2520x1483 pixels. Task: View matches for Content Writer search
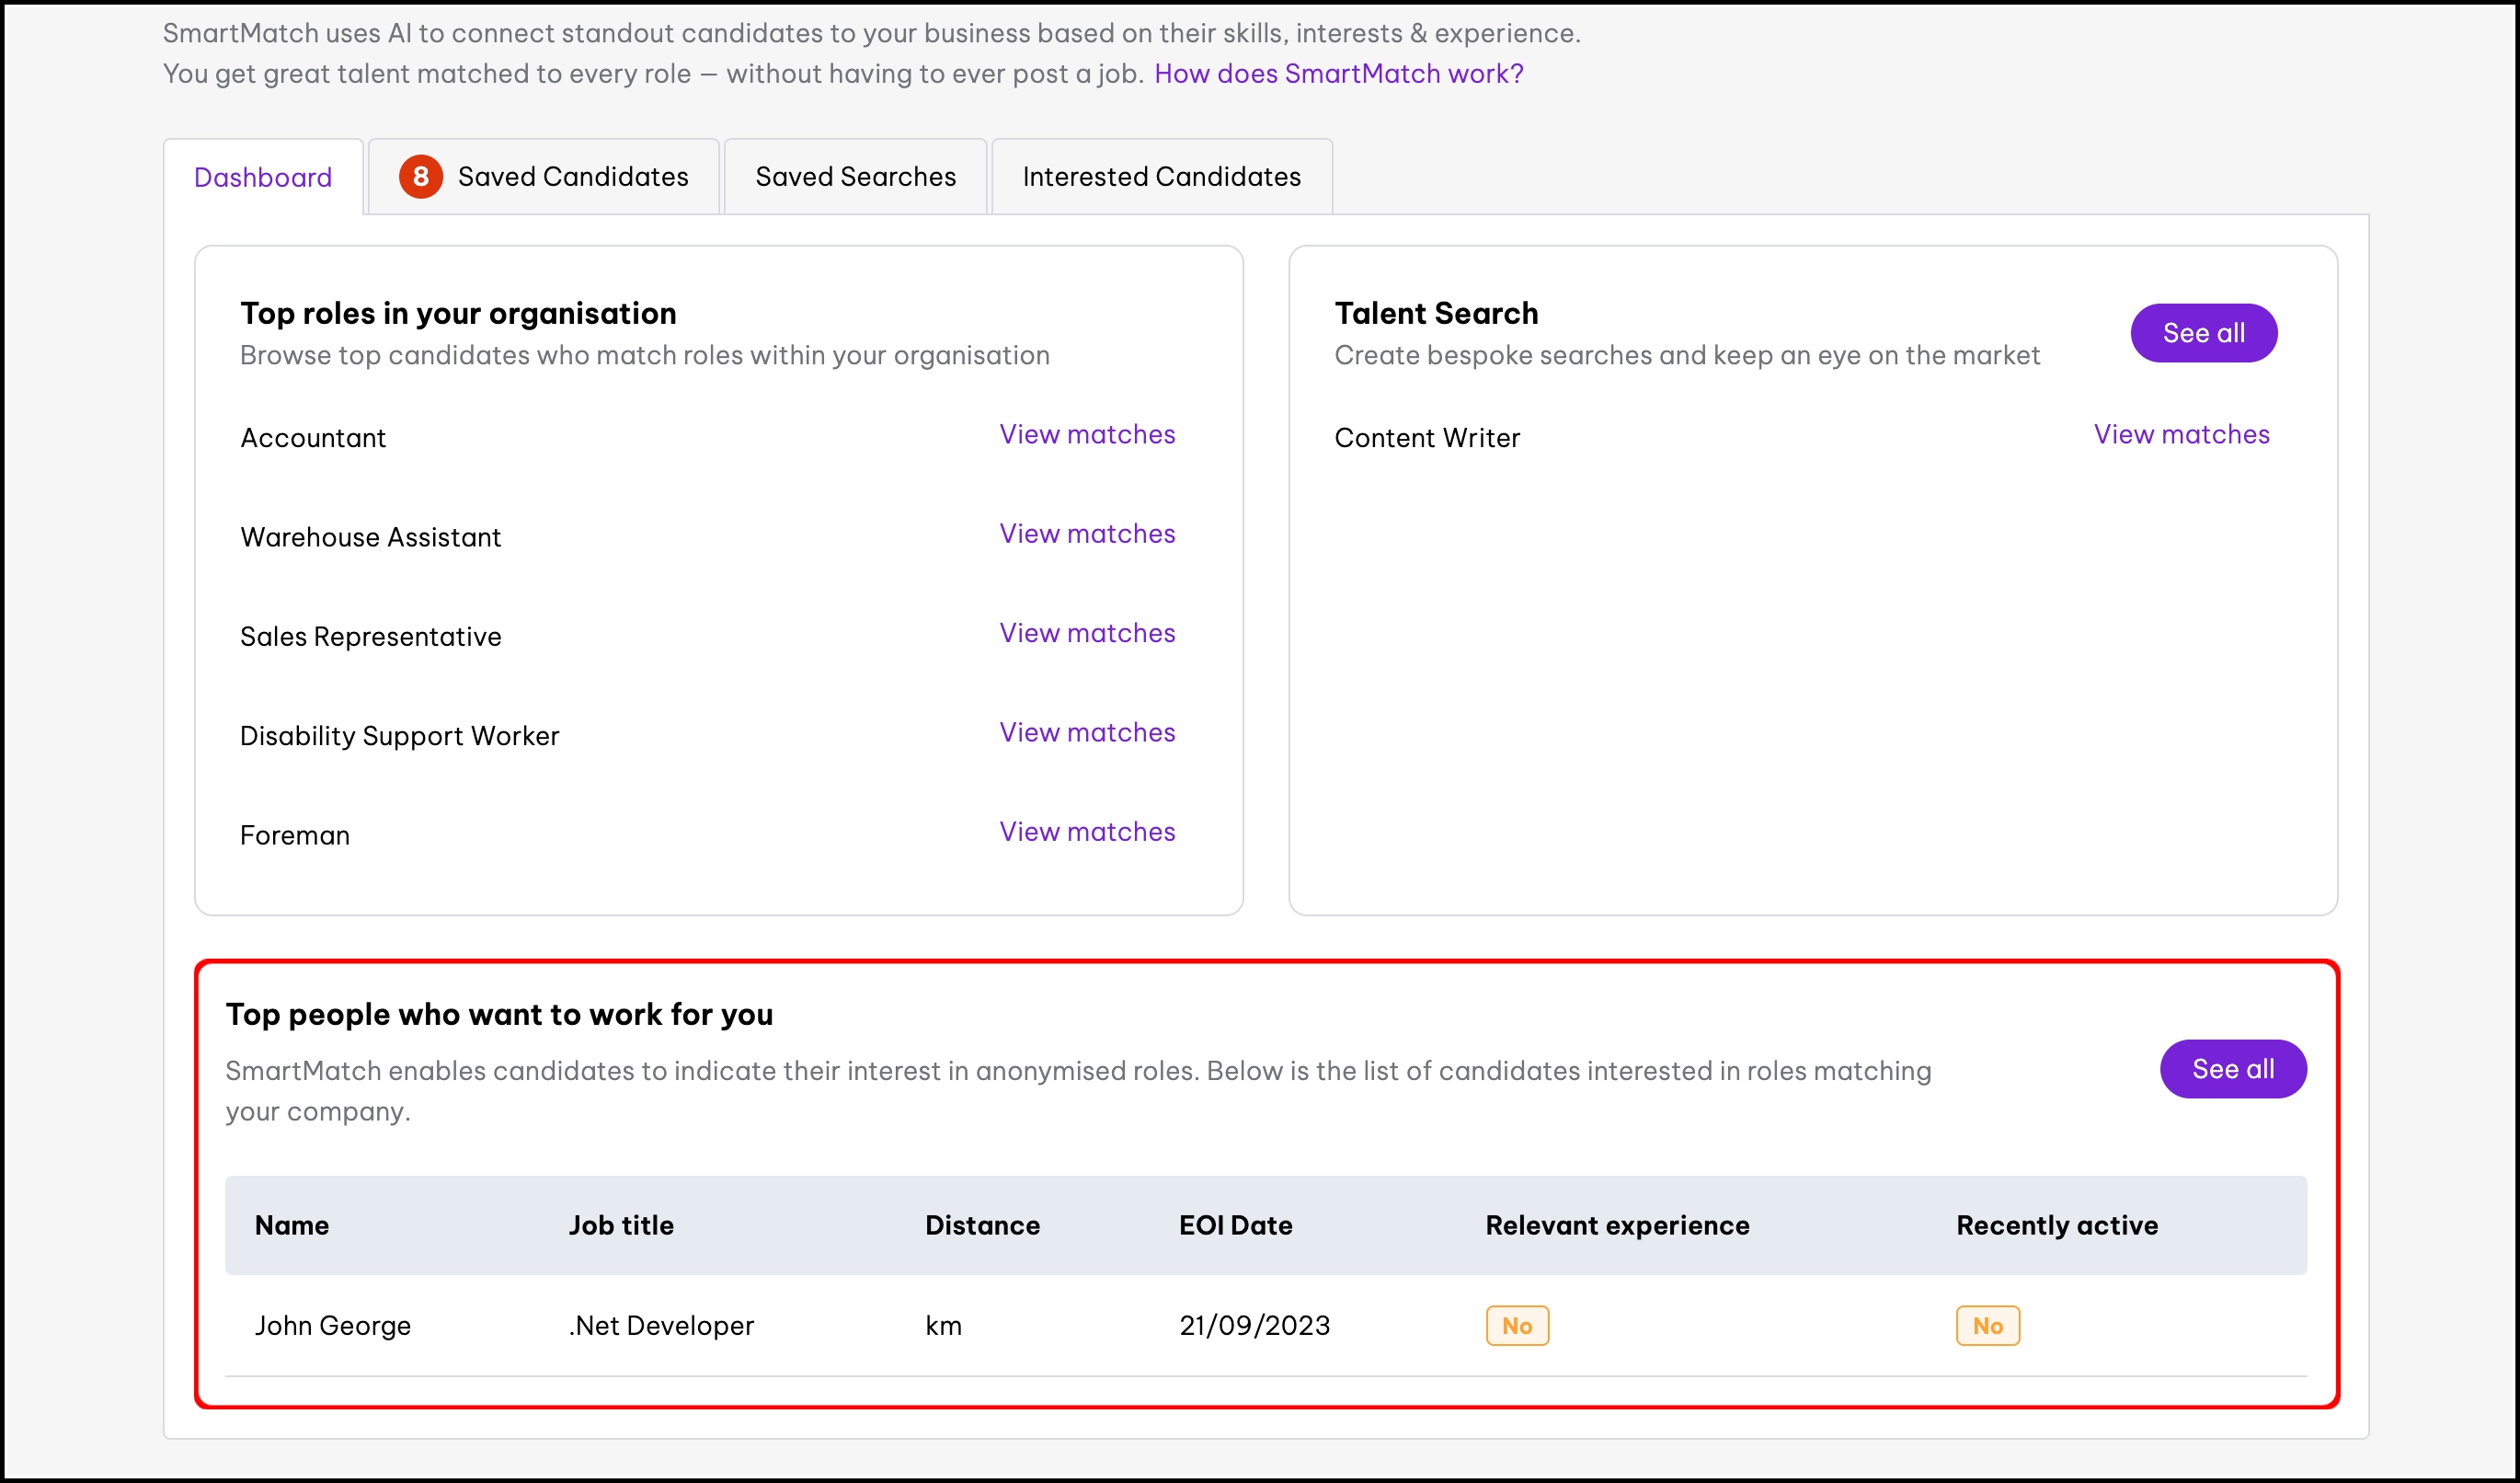click(x=2181, y=434)
